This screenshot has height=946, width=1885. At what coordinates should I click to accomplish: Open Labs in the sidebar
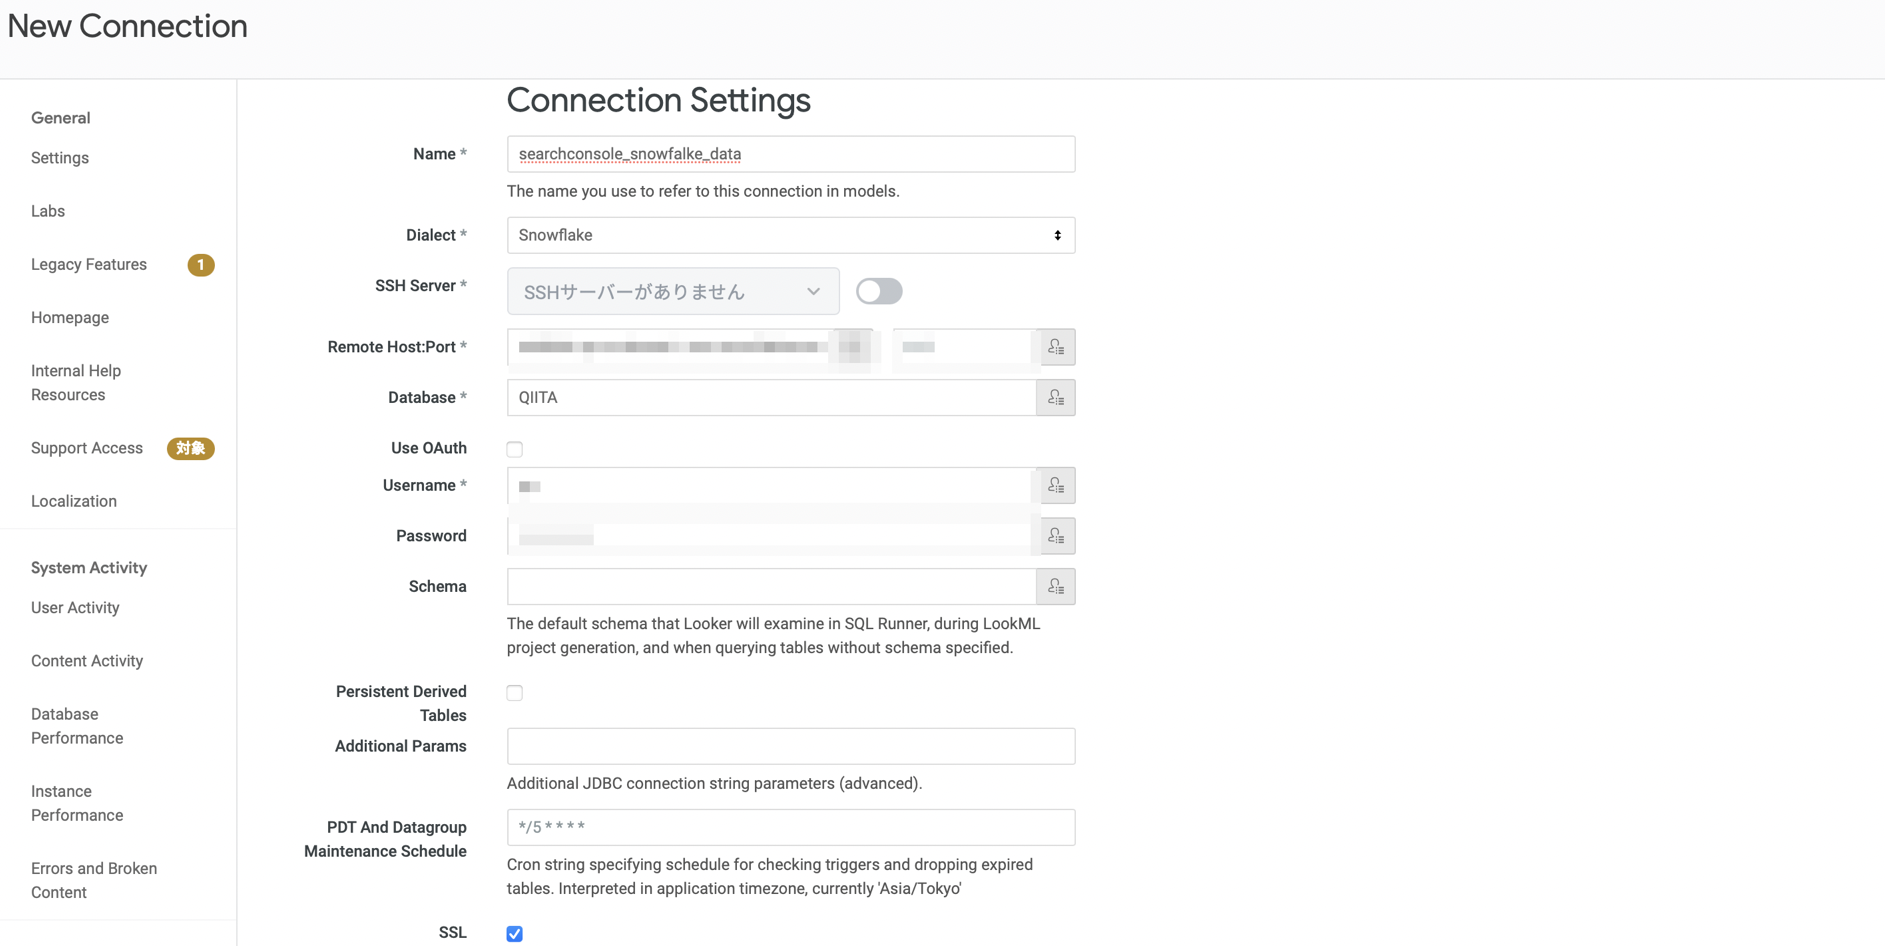coord(48,211)
